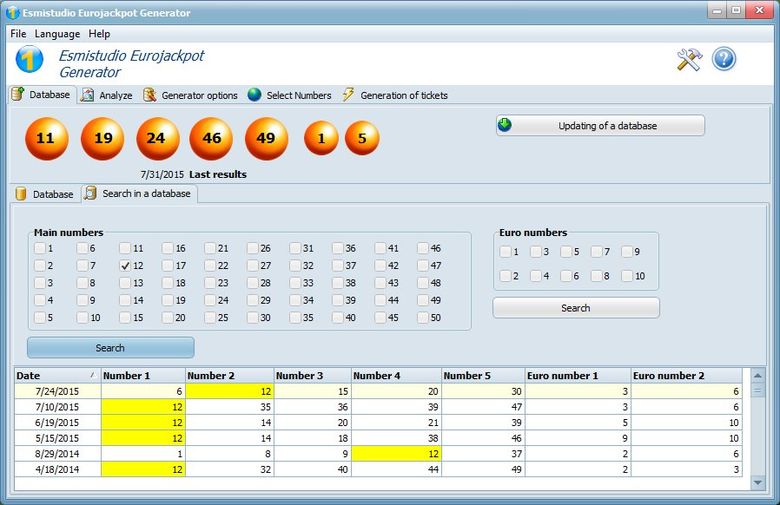
Task: Check main number 7 checkbox
Action: click(x=83, y=266)
